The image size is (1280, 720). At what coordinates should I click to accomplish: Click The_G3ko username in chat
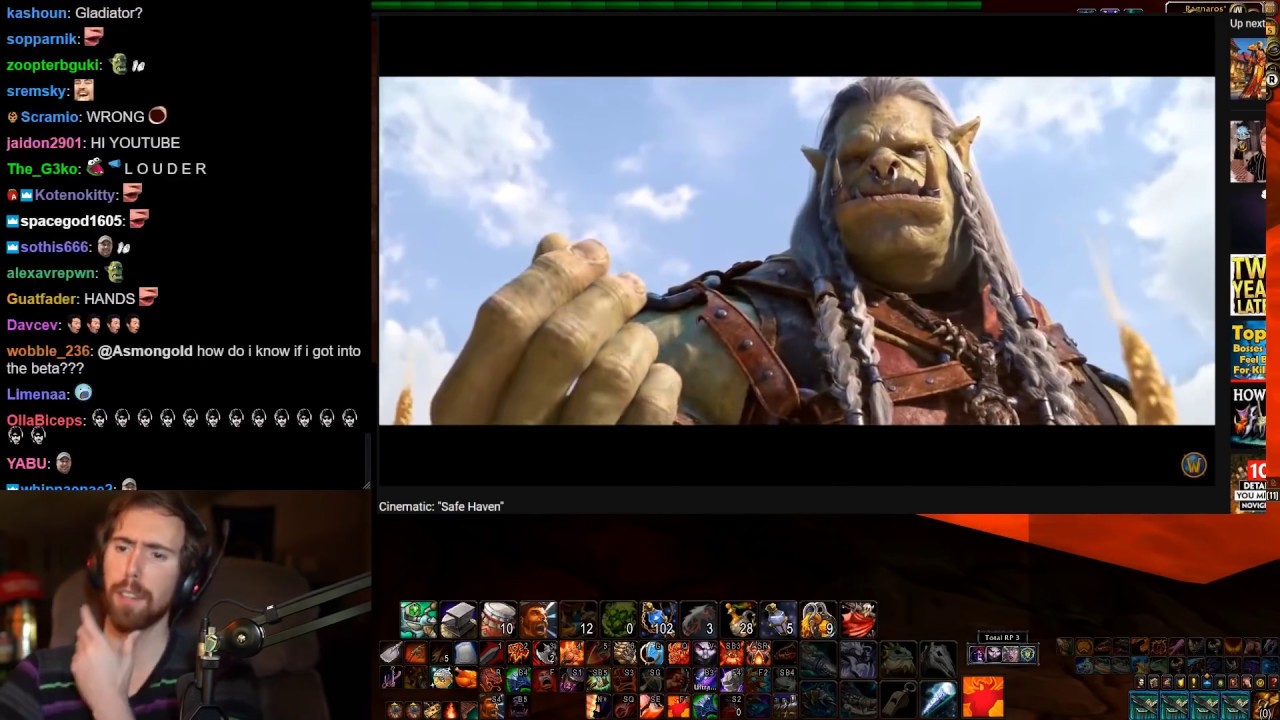point(43,169)
